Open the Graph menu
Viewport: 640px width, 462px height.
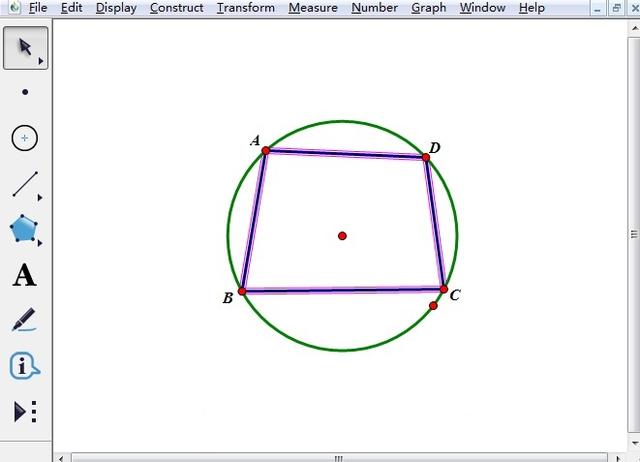pos(429,8)
